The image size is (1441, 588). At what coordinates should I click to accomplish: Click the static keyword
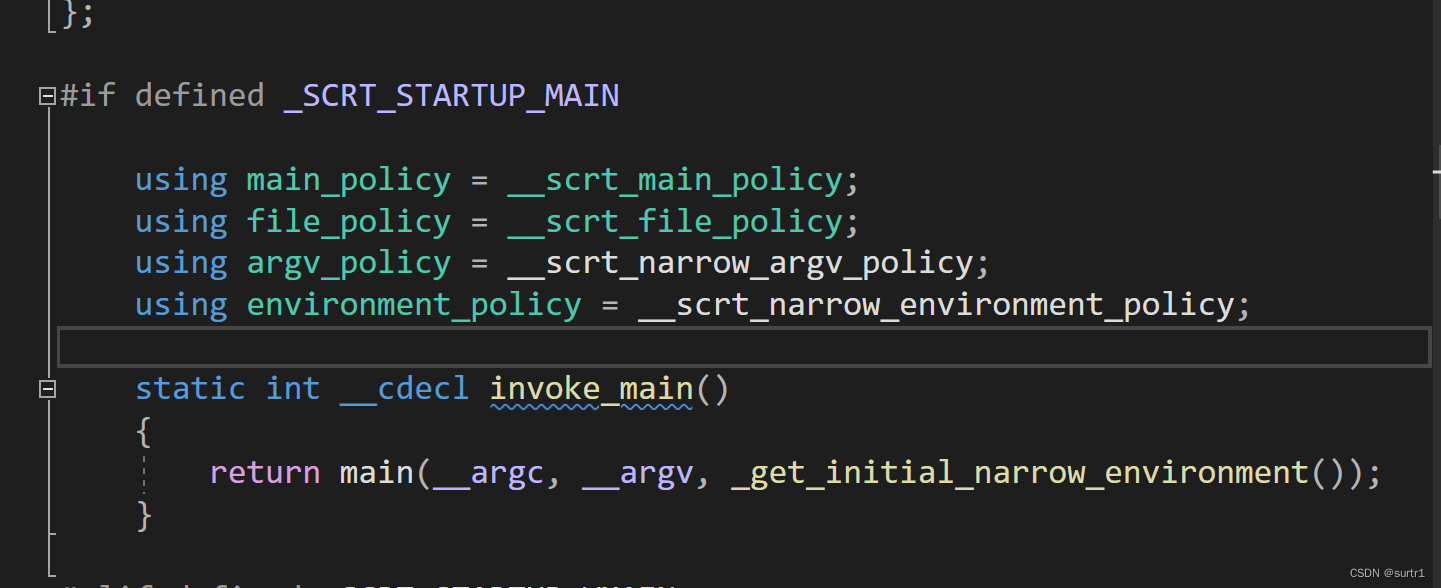(x=191, y=388)
